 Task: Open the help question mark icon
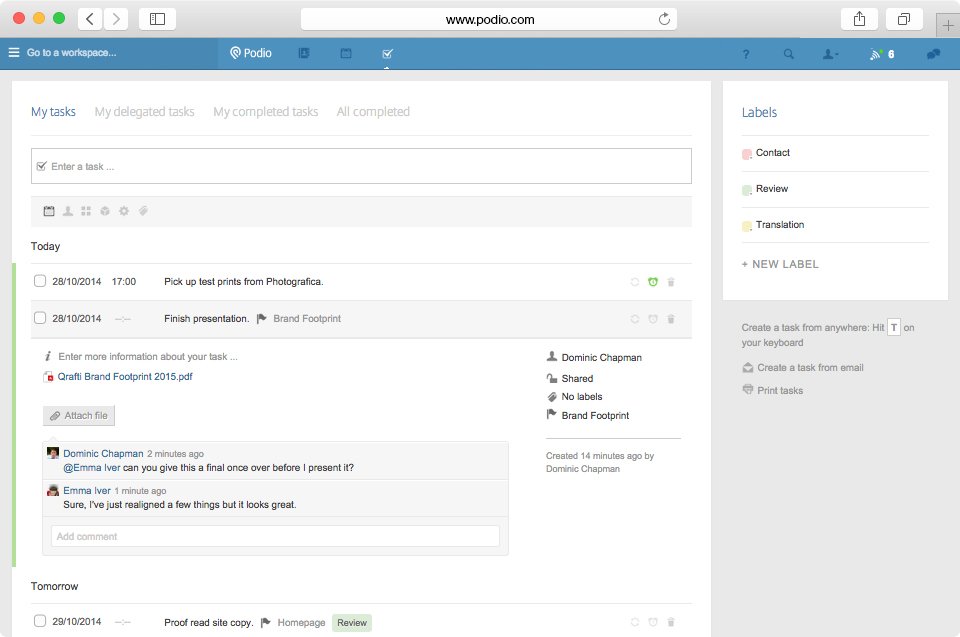click(746, 54)
